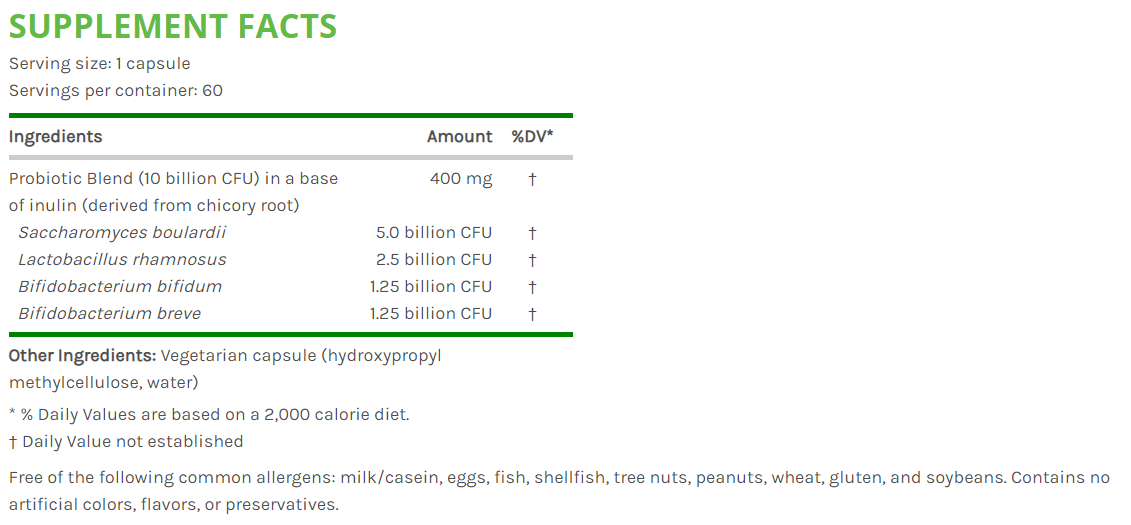
Task: Select the Ingredients column header
Action: (56, 137)
